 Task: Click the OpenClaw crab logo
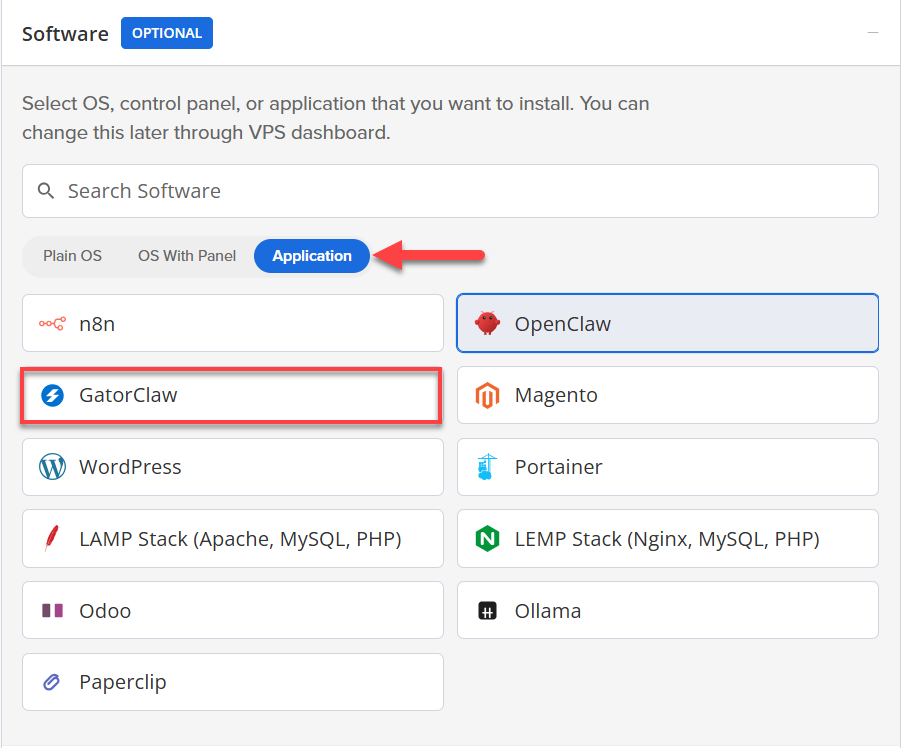[487, 323]
